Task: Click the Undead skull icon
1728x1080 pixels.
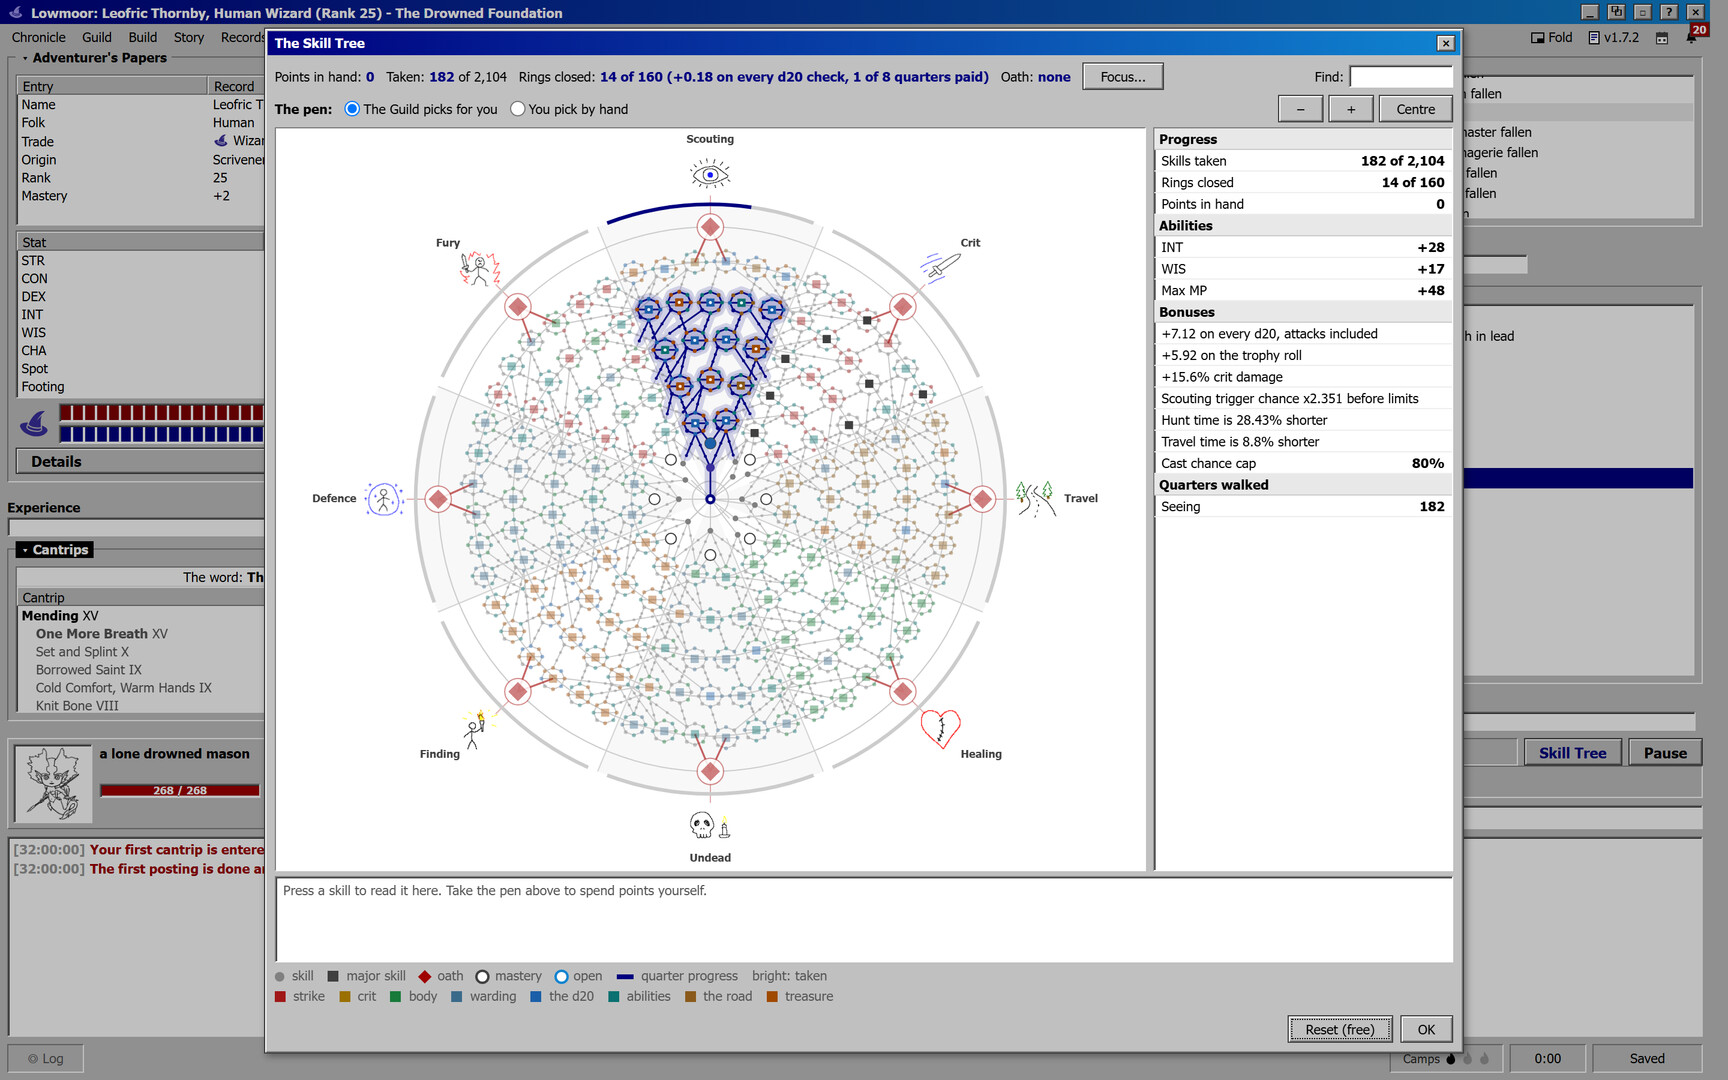Action: 710,826
